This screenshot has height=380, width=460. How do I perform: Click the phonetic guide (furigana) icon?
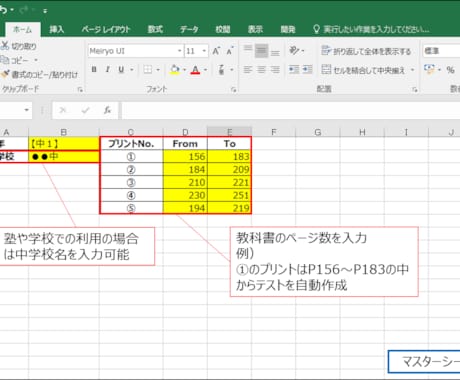point(221,69)
